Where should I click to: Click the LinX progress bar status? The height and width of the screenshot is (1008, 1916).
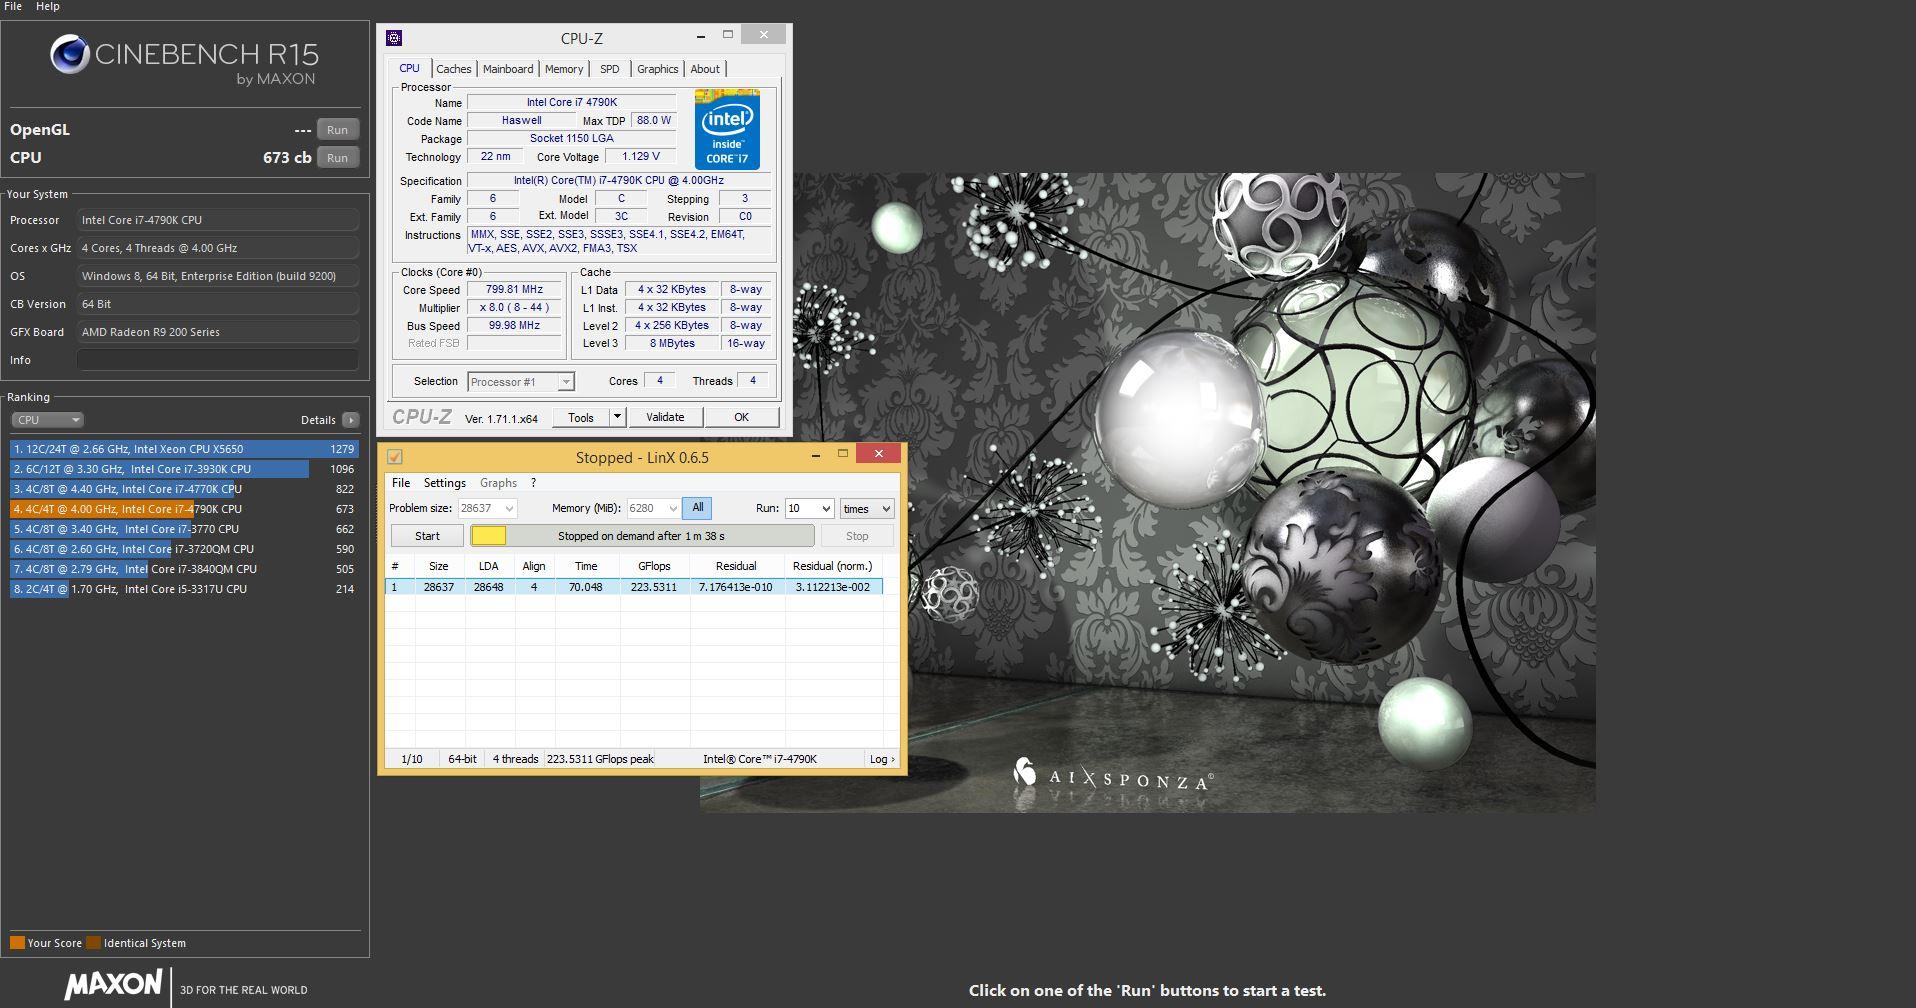[642, 536]
